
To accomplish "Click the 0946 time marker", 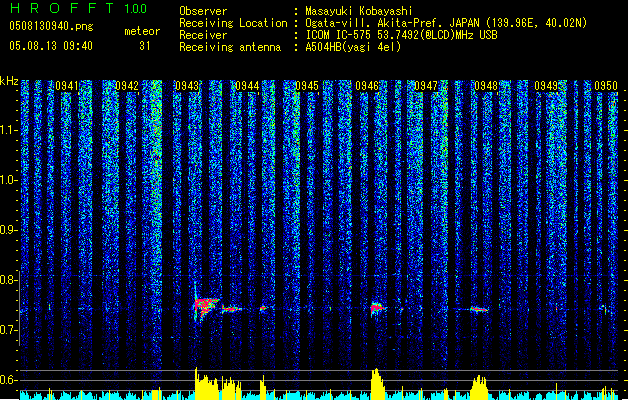I will pos(367,86).
